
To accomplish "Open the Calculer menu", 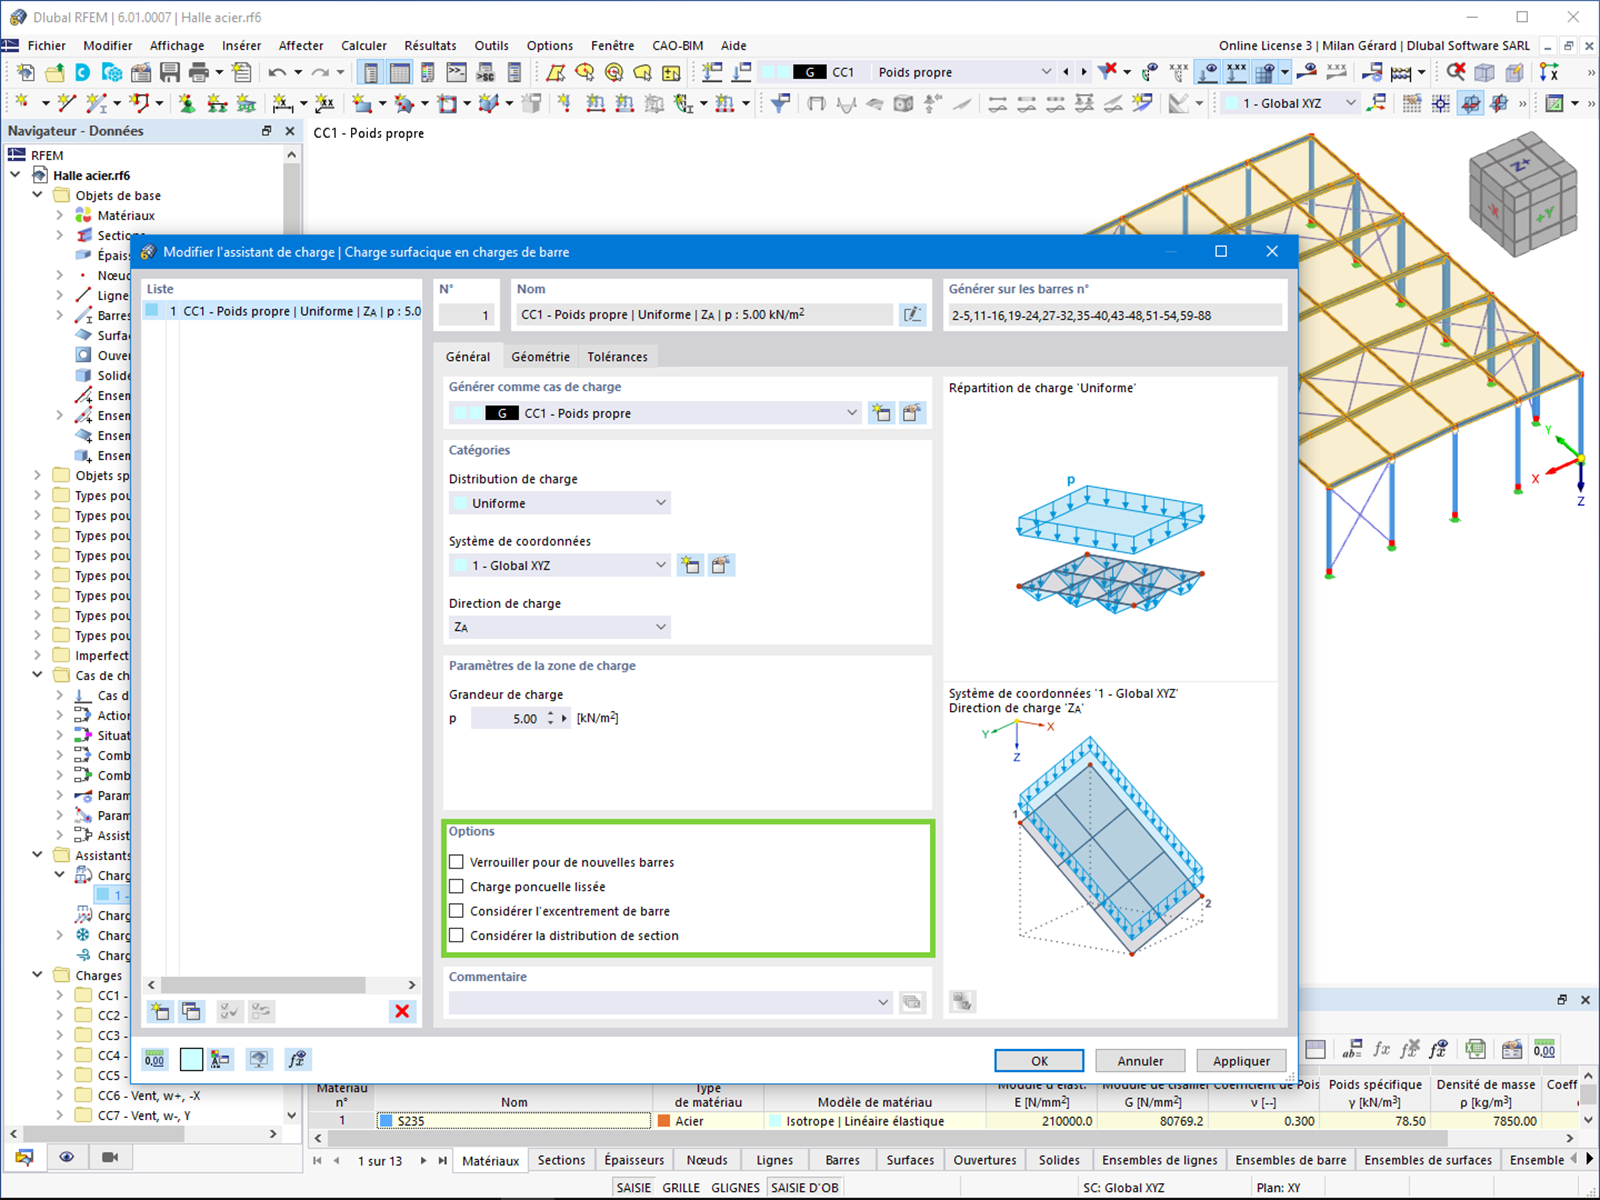I will pyautogui.click(x=364, y=45).
